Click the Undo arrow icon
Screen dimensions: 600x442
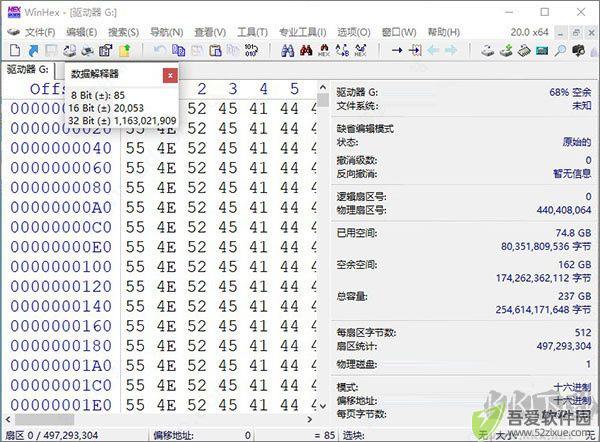[159, 50]
